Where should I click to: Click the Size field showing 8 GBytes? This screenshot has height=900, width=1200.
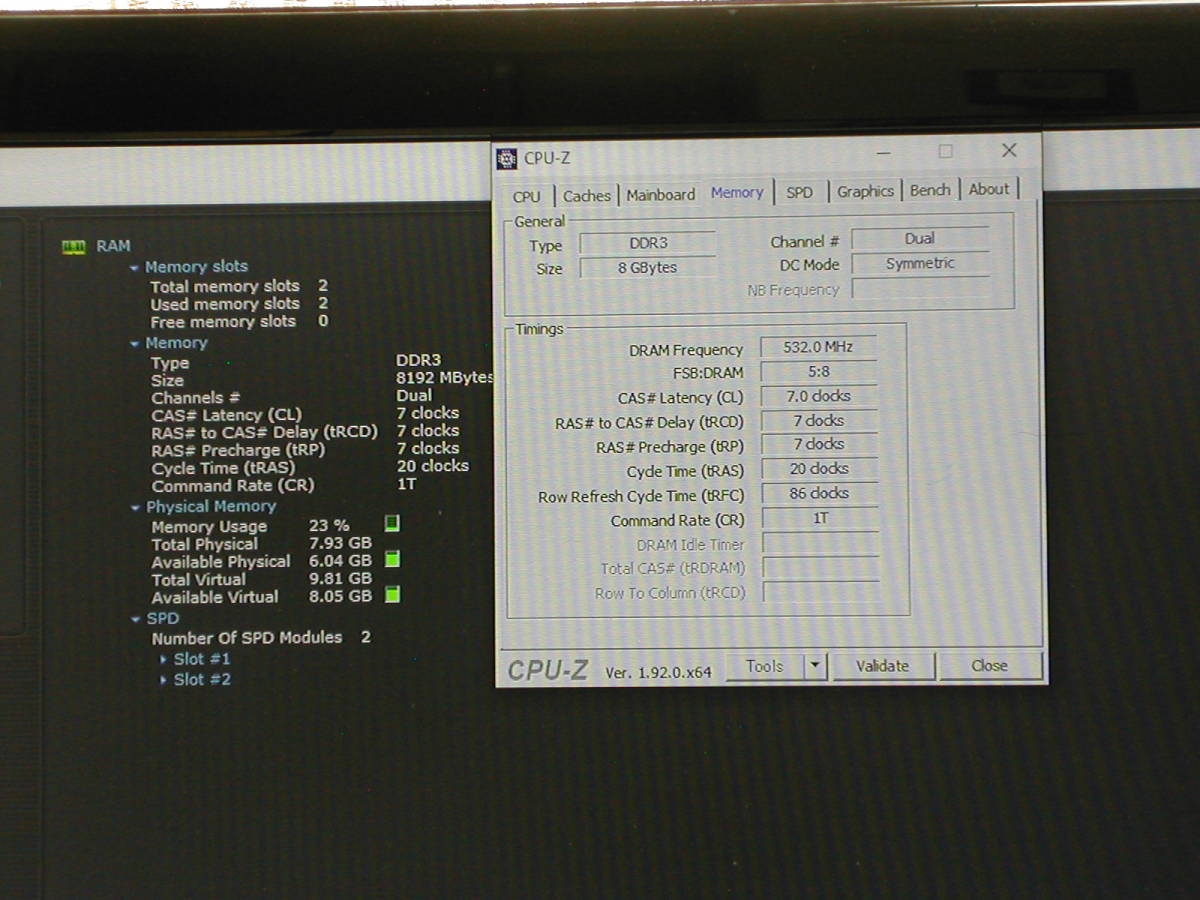coord(648,267)
